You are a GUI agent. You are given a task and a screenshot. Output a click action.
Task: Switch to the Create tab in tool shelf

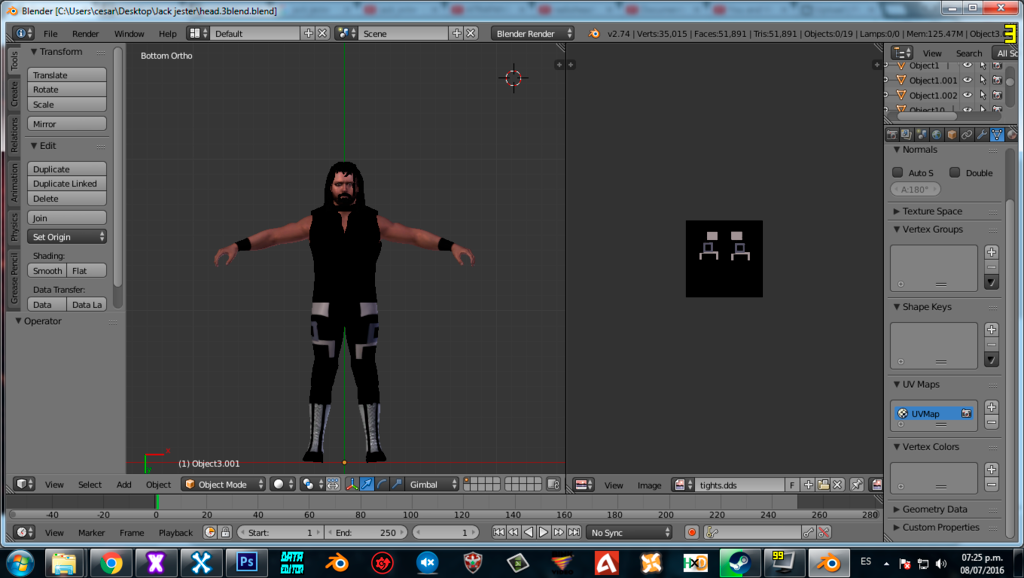click(14, 94)
